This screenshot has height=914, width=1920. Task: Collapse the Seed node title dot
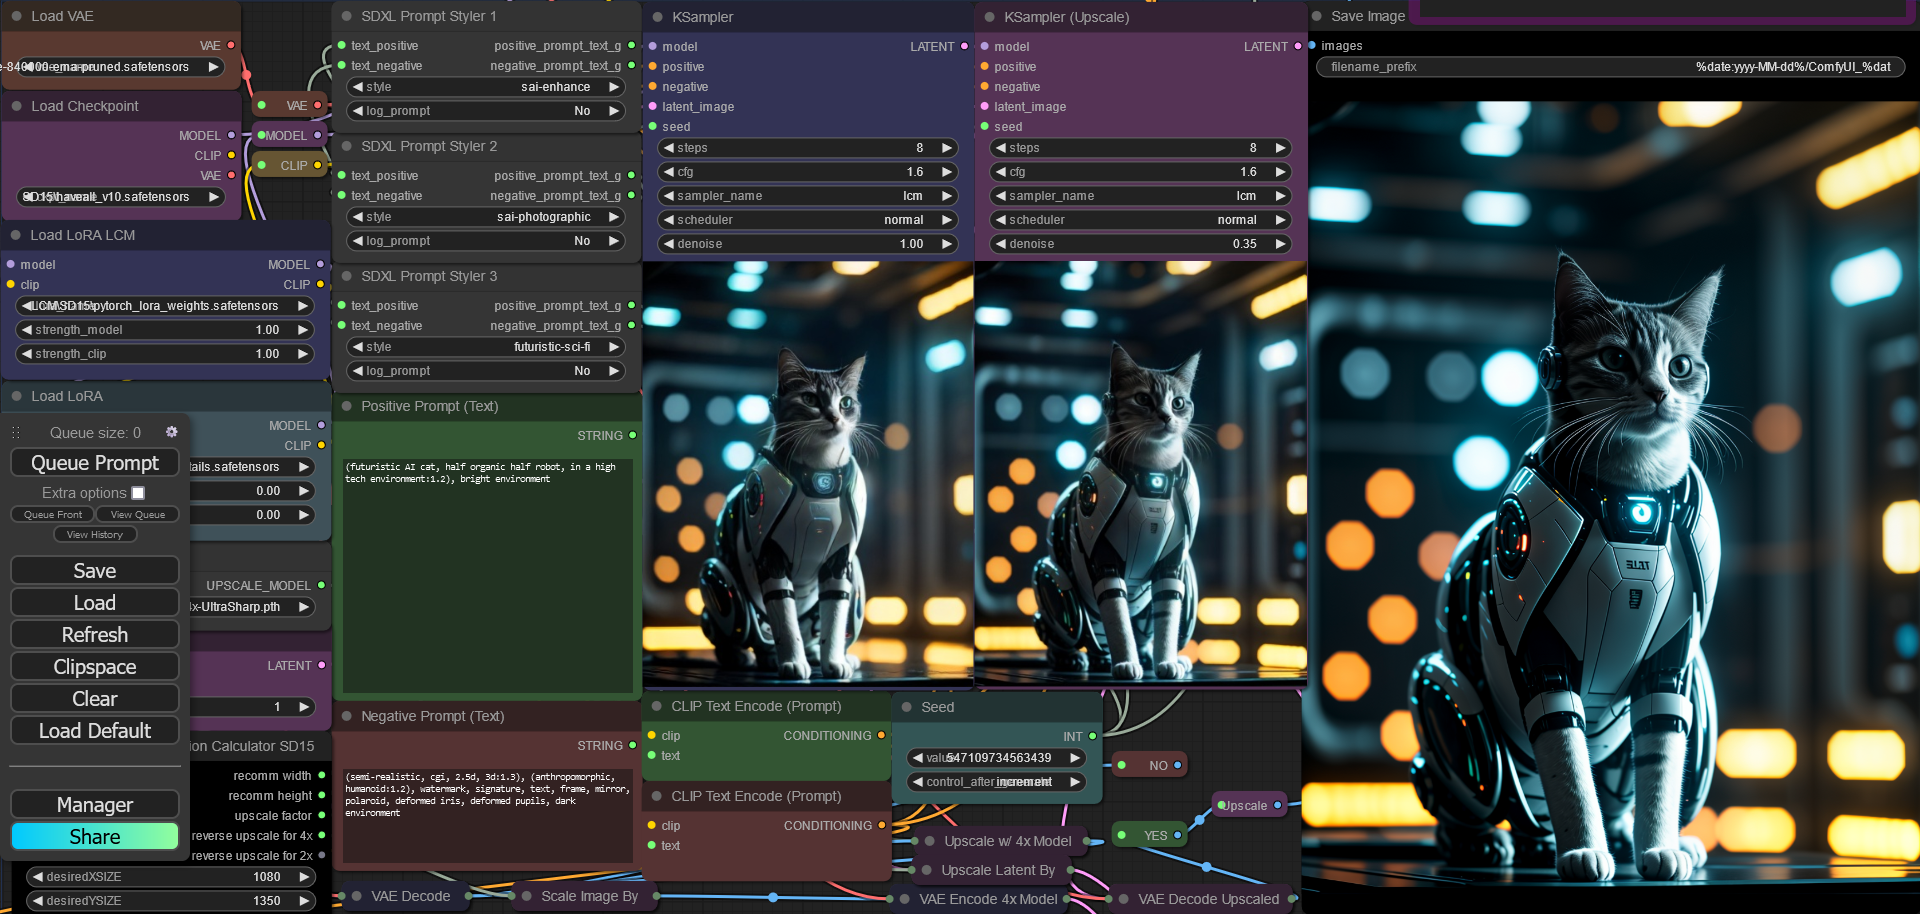[906, 707]
